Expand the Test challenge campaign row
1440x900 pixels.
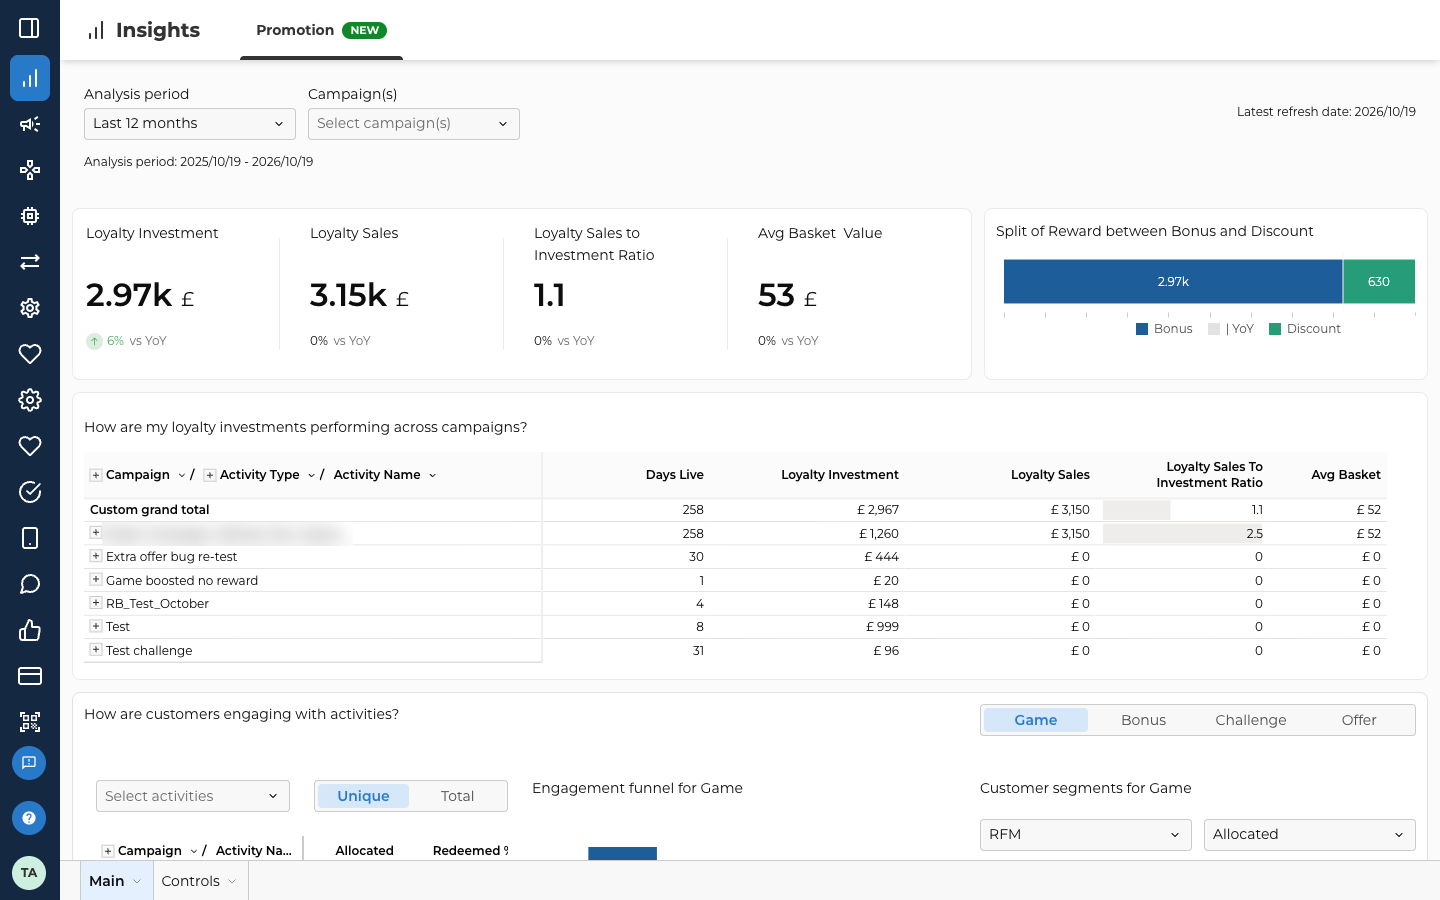[x=96, y=650]
